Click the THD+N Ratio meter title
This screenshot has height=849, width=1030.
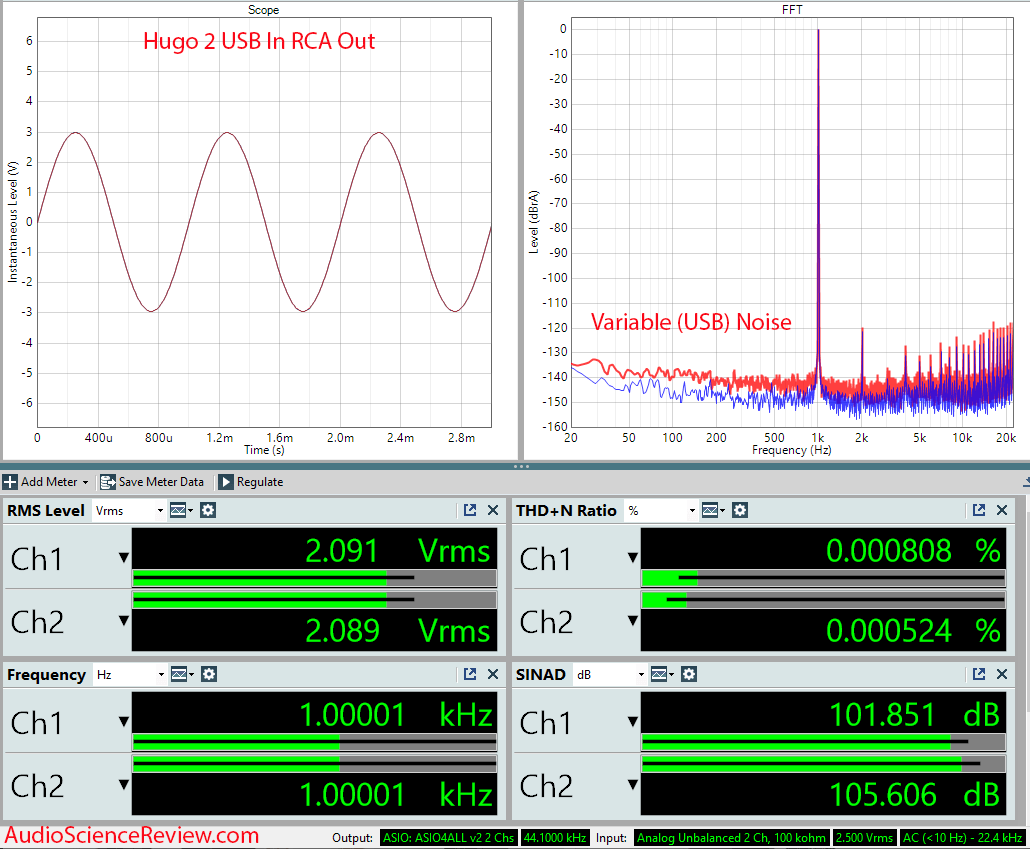[566, 511]
